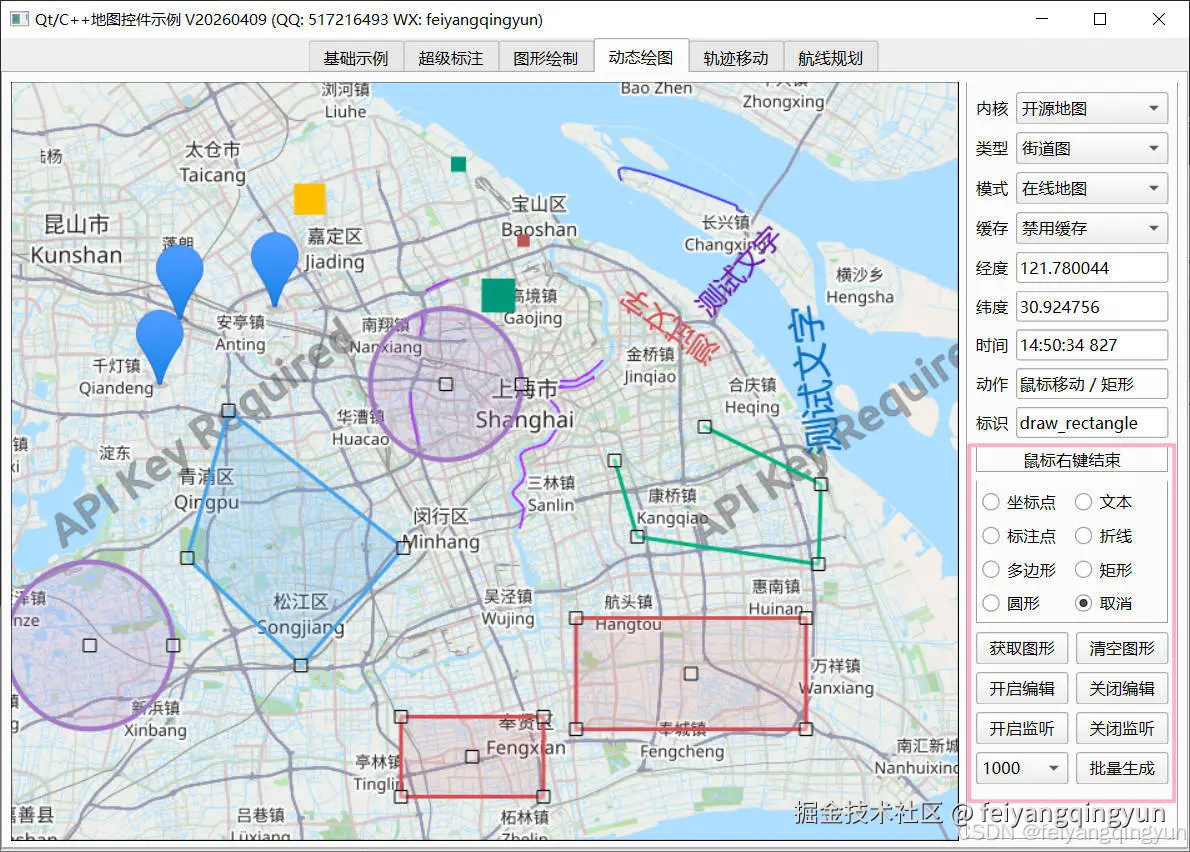The image size is (1190, 852).
Task: Switch to the 基础示例 tab
Action: [x=356, y=58]
